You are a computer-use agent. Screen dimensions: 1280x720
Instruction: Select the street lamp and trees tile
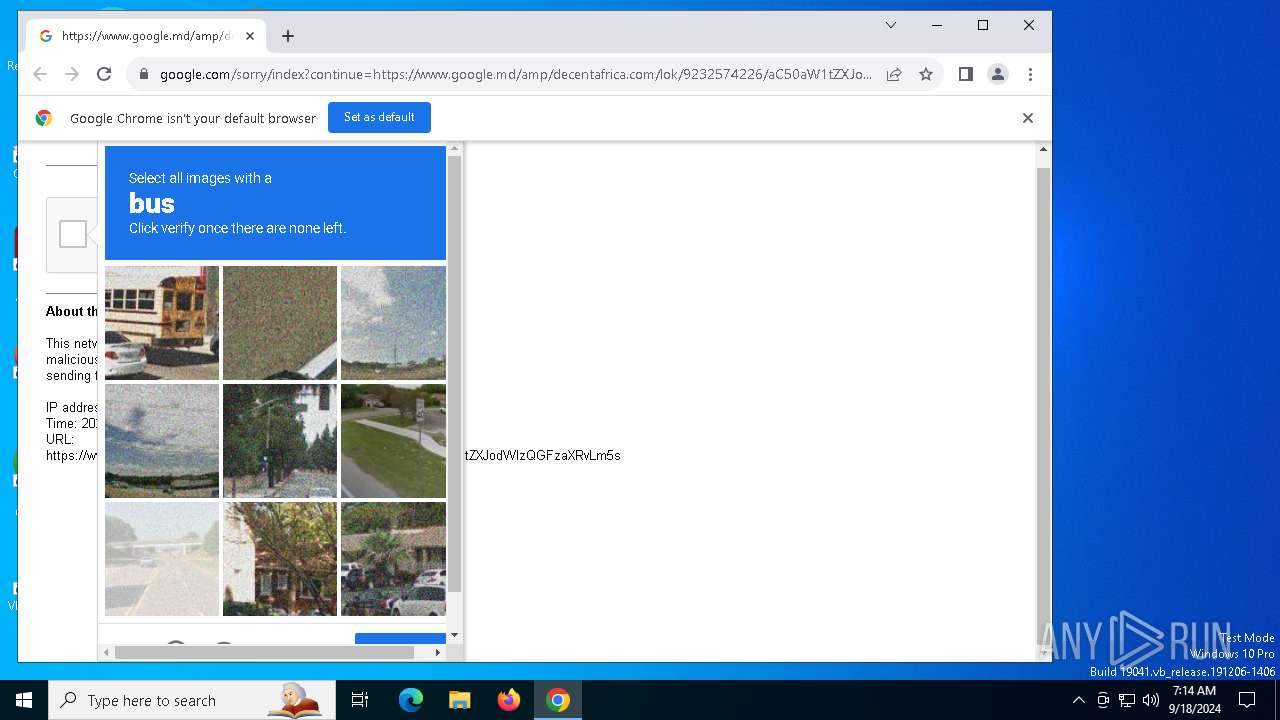280,441
